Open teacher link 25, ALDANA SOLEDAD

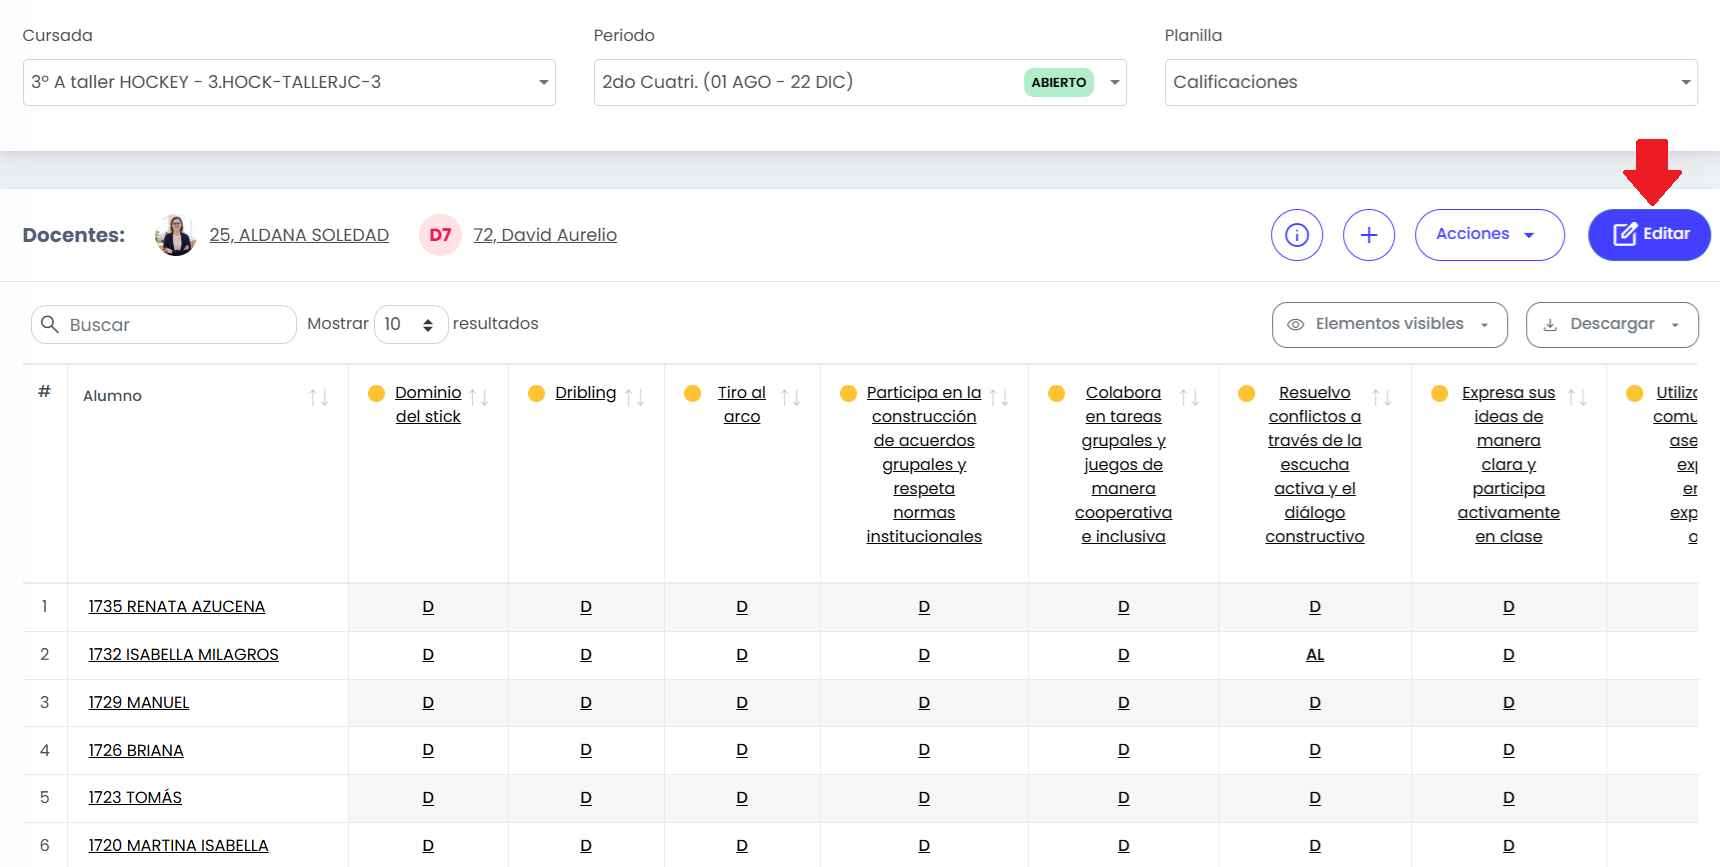(299, 235)
